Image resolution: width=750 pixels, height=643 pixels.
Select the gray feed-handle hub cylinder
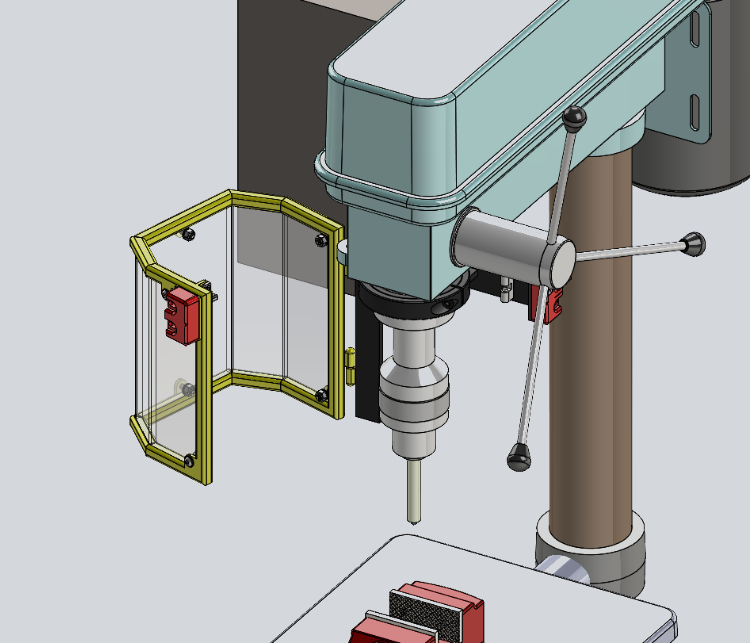[x=512, y=249]
